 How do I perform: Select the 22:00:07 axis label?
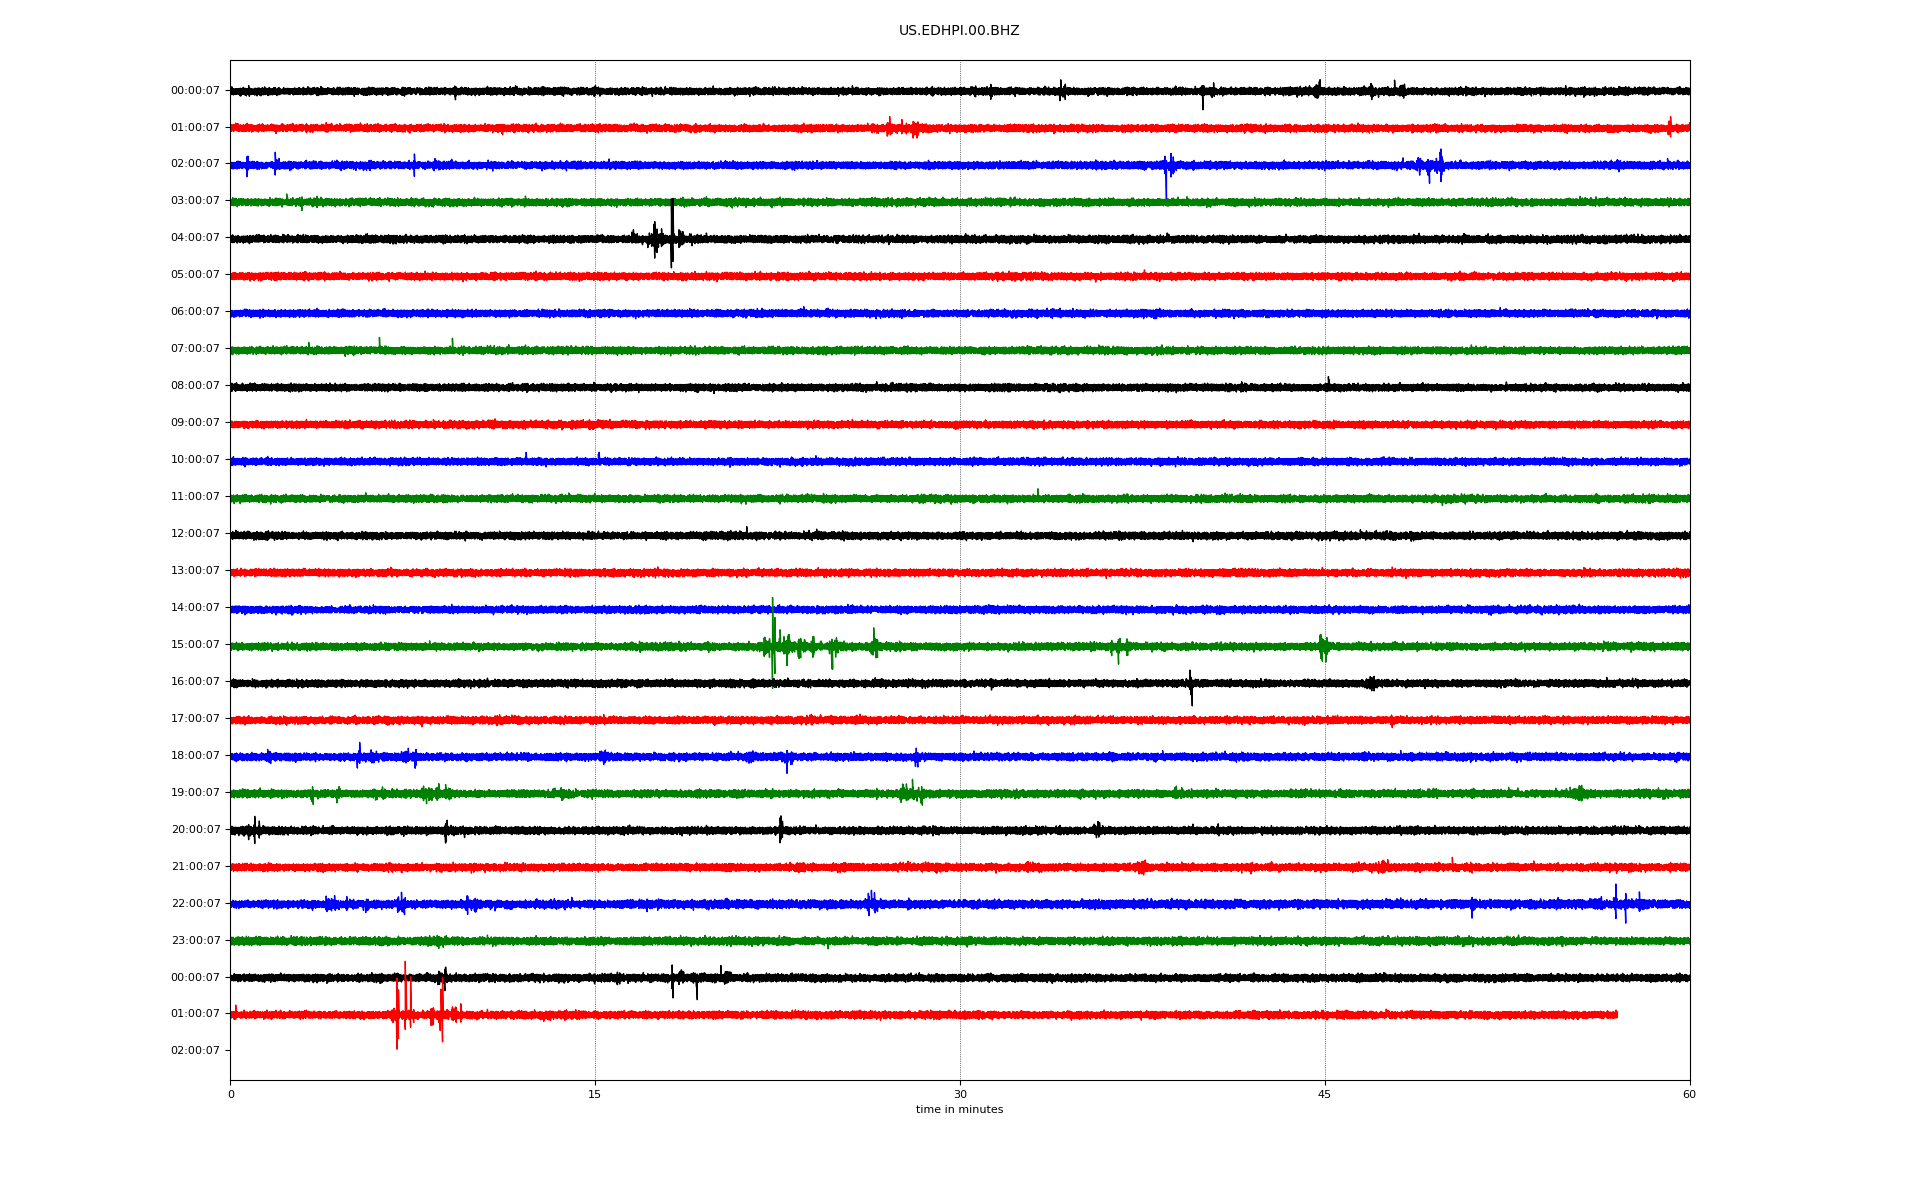(x=195, y=904)
